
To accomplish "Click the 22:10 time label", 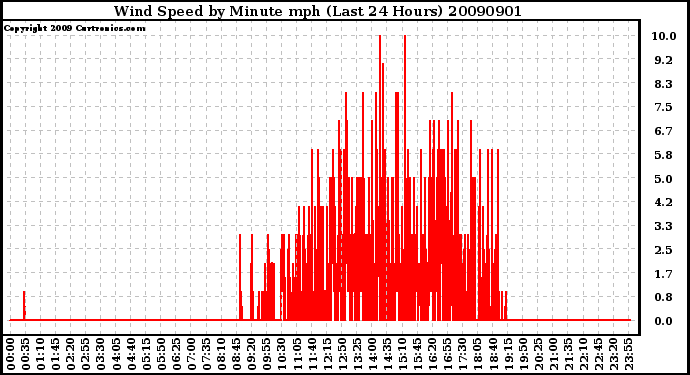I will click(583, 354).
